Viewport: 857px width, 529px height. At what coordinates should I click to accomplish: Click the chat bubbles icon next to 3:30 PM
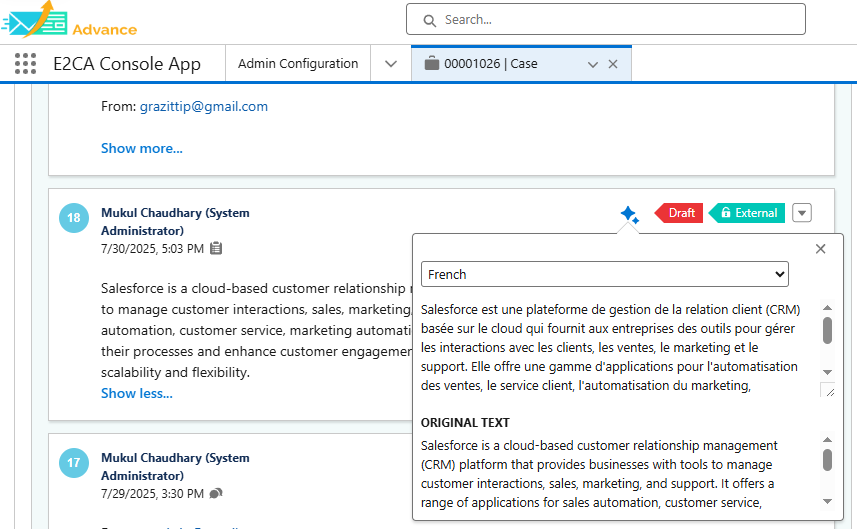tap(216, 493)
